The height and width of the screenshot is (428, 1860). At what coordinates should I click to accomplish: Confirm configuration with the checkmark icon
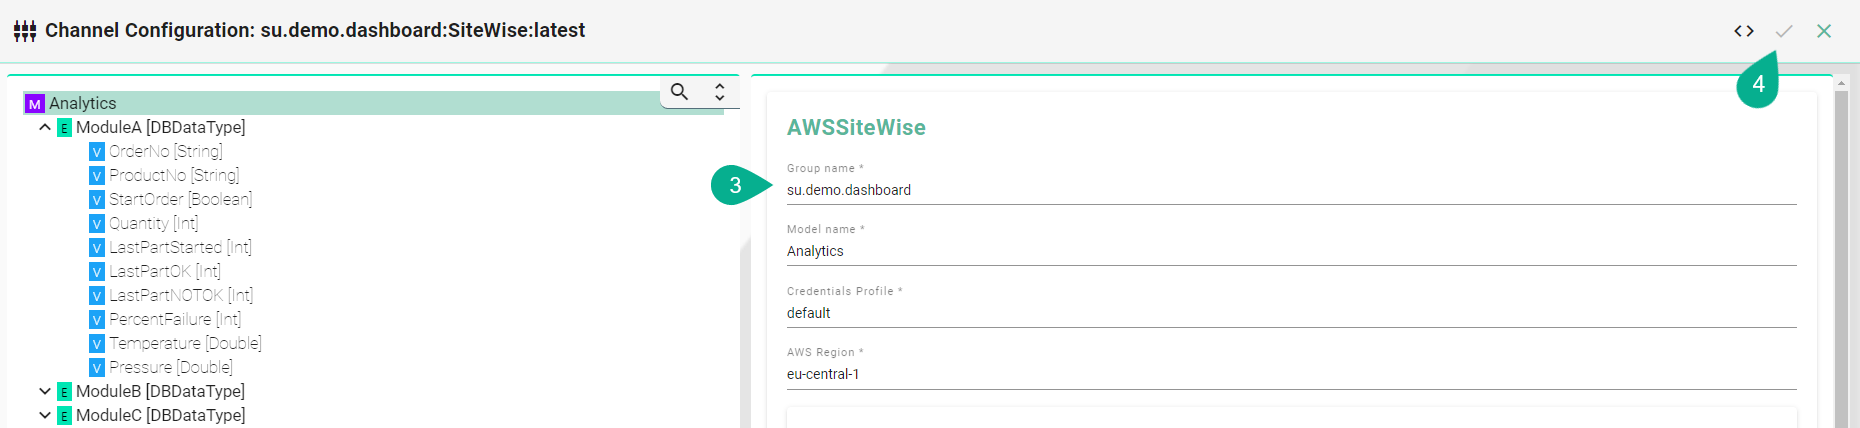click(1784, 31)
